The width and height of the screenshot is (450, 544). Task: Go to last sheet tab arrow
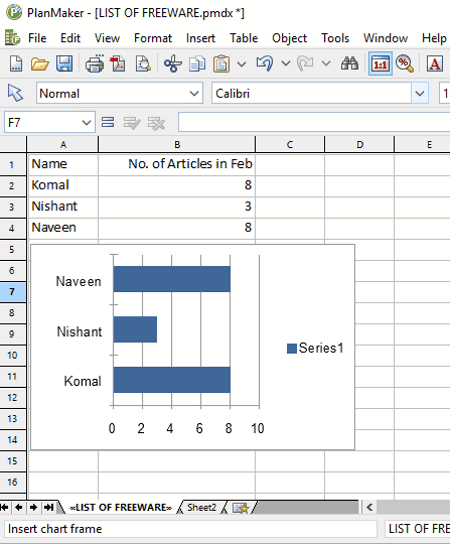click(x=49, y=507)
